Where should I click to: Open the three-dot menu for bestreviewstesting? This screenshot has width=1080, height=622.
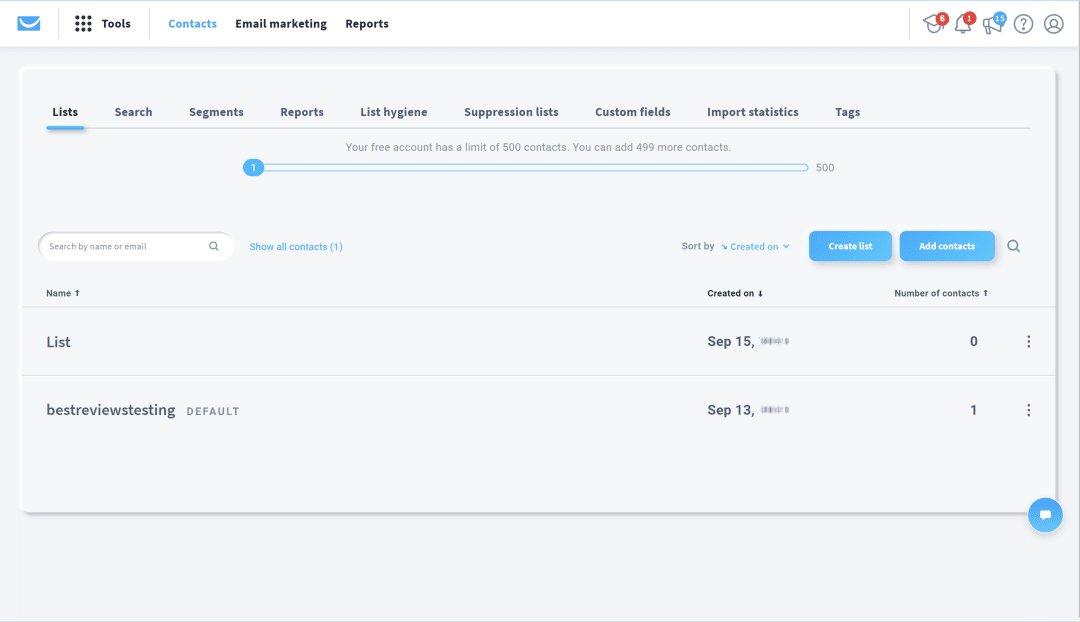[x=1028, y=410]
